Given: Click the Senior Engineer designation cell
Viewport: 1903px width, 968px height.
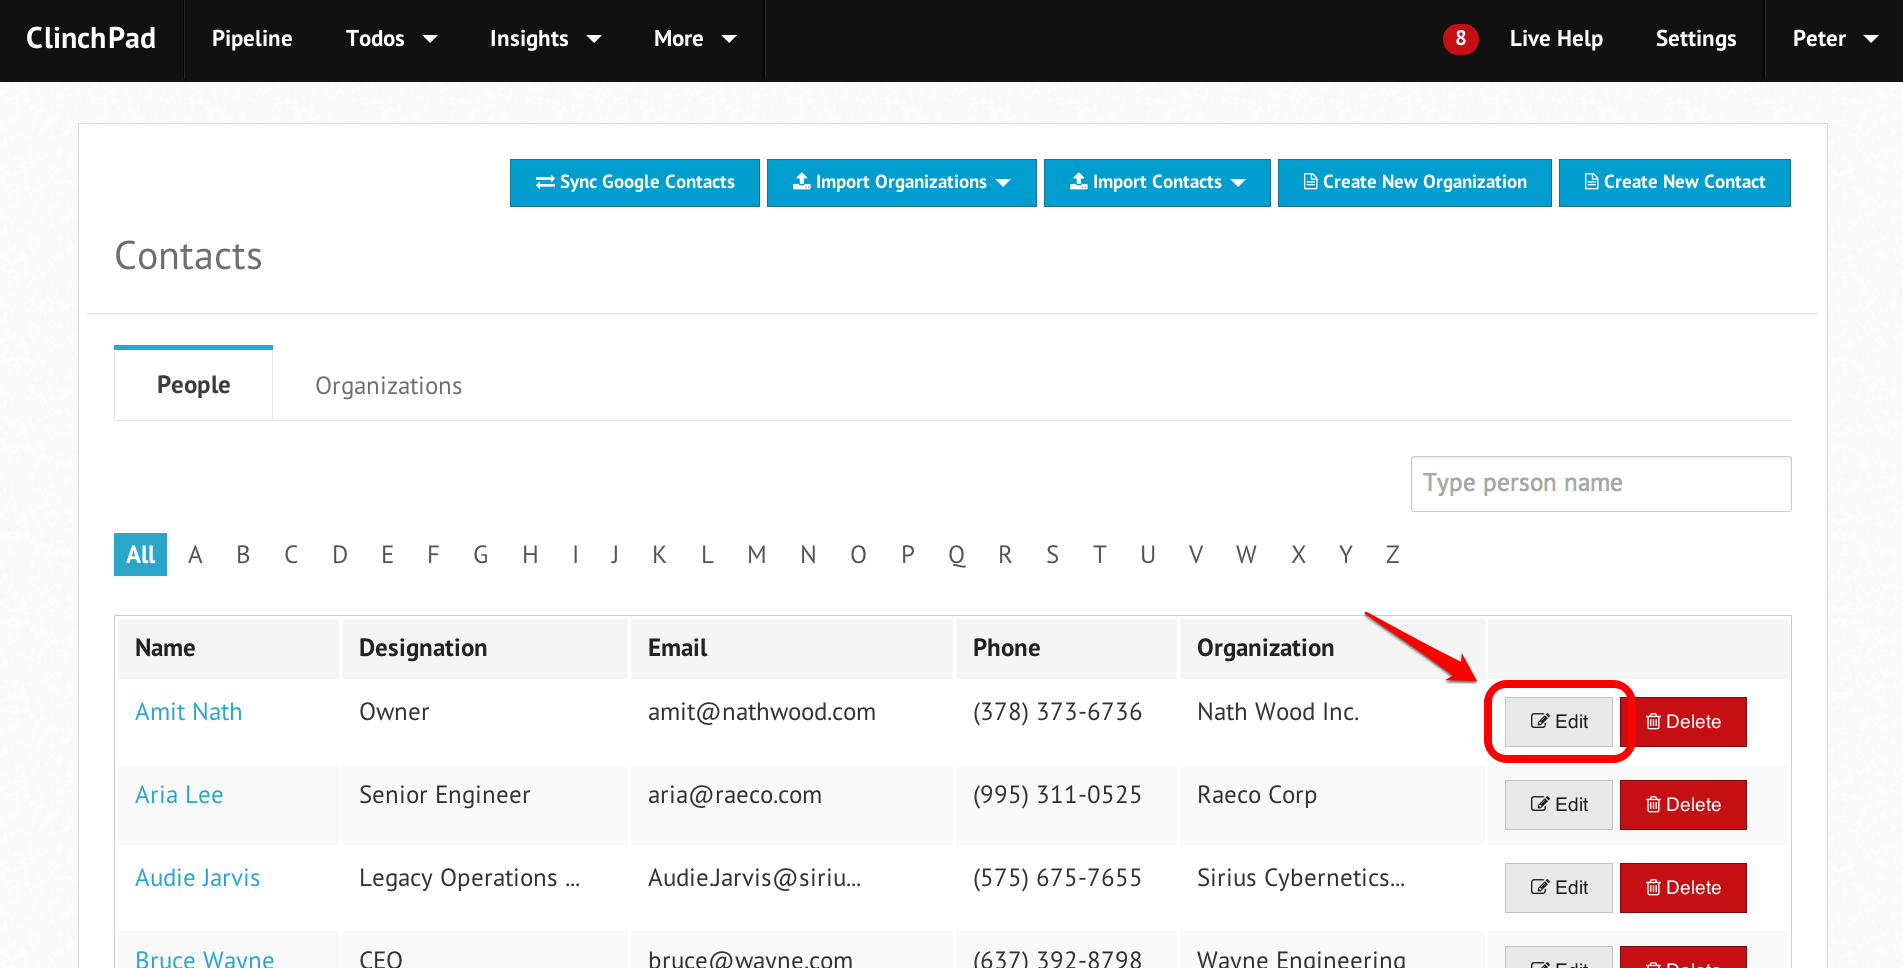Looking at the screenshot, I should (x=445, y=795).
